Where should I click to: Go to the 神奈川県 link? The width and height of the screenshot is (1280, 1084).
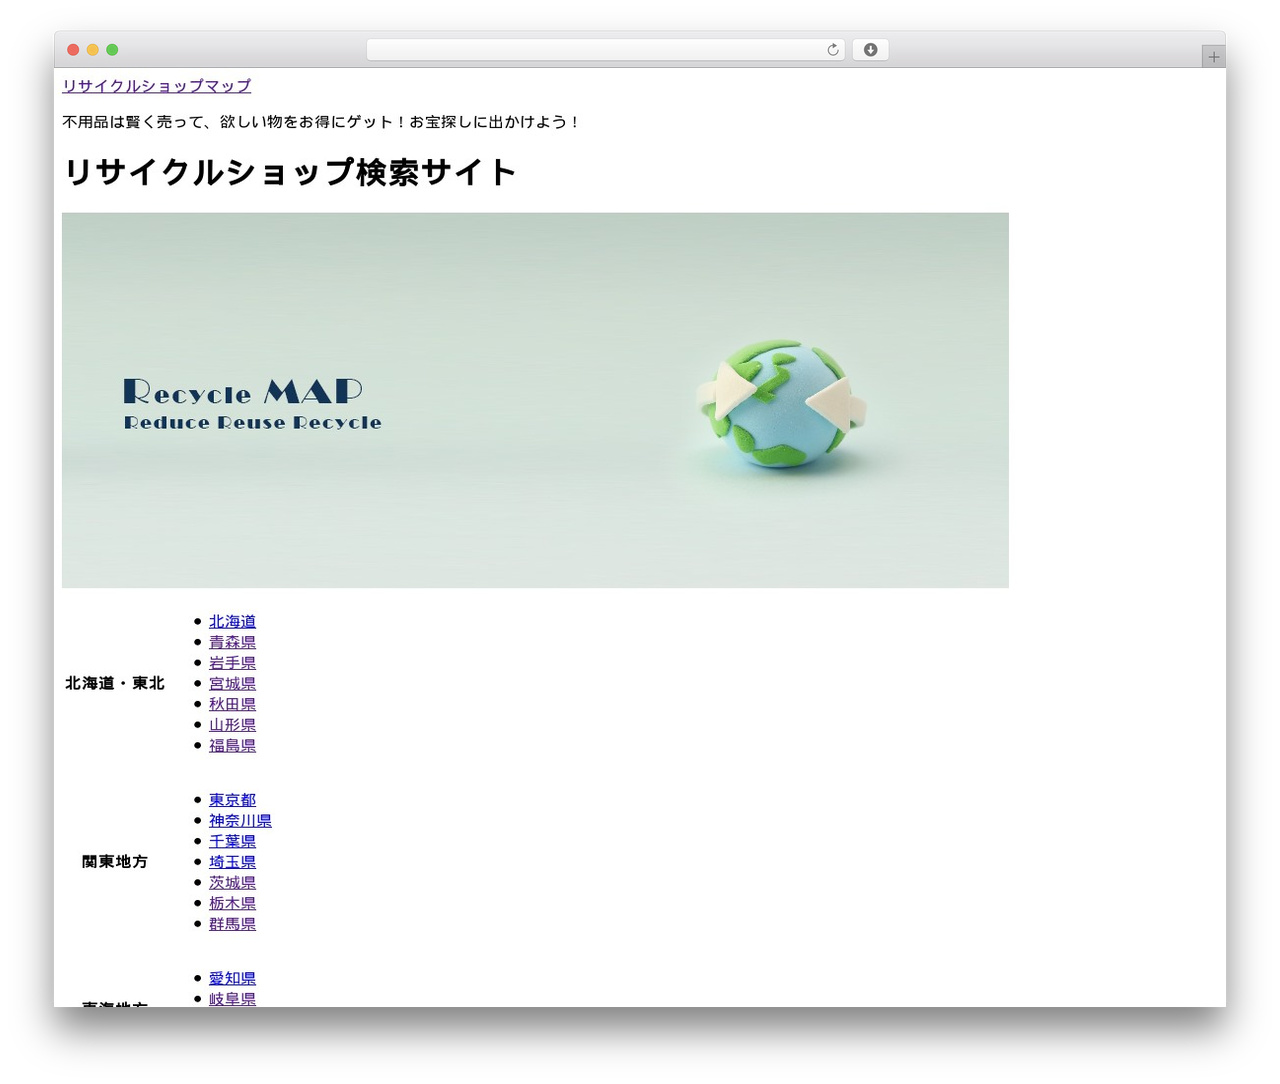click(240, 820)
